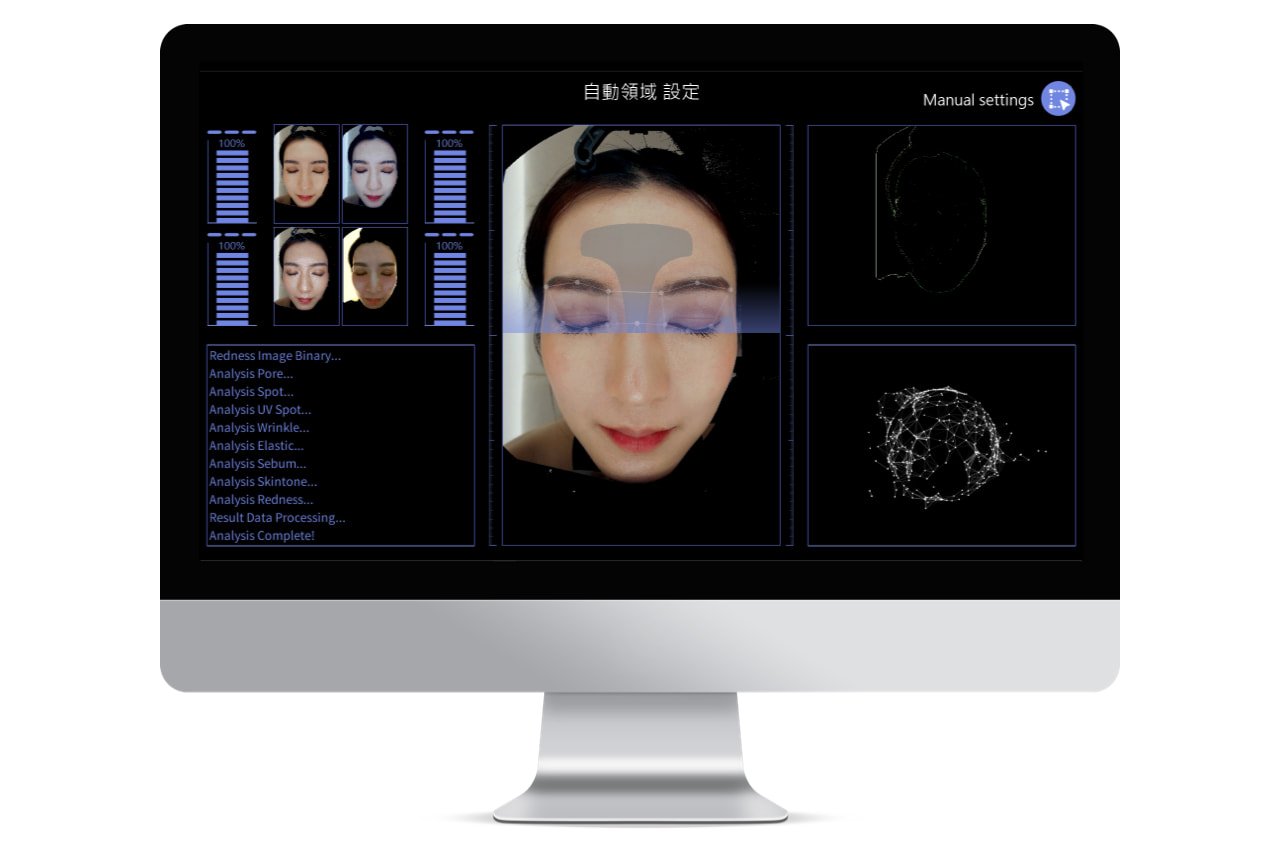Select 'Redness Image Binary...' log line
This screenshot has height=844, width=1280.
[x=275, y=356]
